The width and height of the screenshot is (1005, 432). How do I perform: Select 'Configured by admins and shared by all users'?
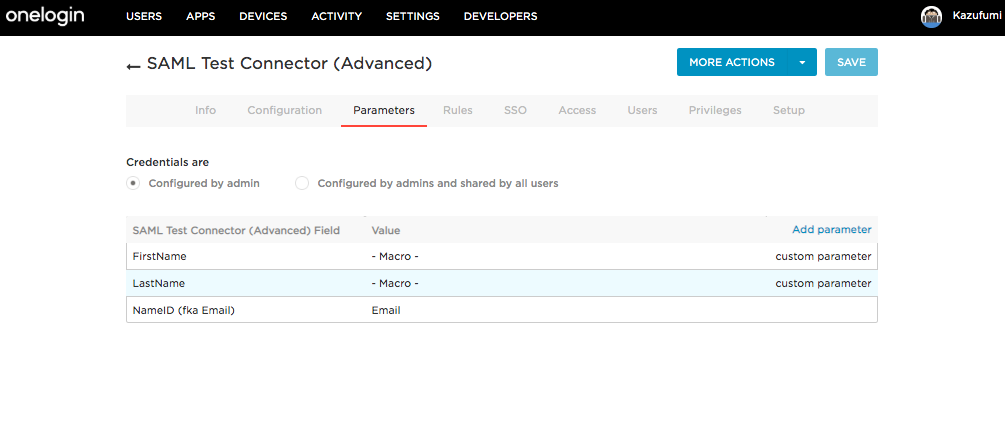(303, 183)
